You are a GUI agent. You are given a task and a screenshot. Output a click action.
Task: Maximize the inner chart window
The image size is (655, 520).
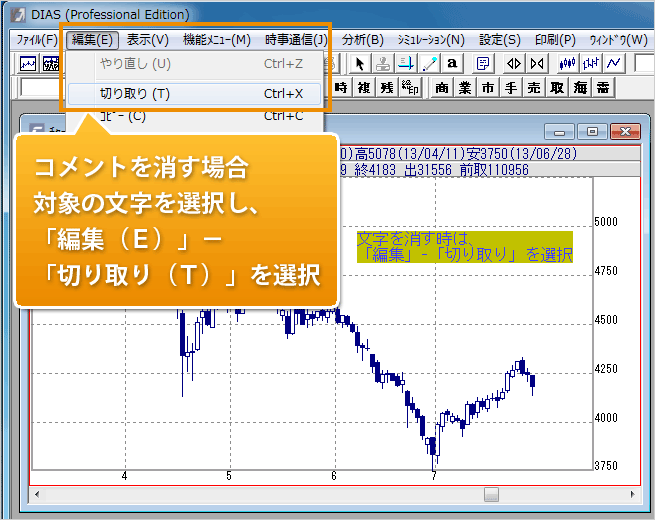[x=592, y=132]
